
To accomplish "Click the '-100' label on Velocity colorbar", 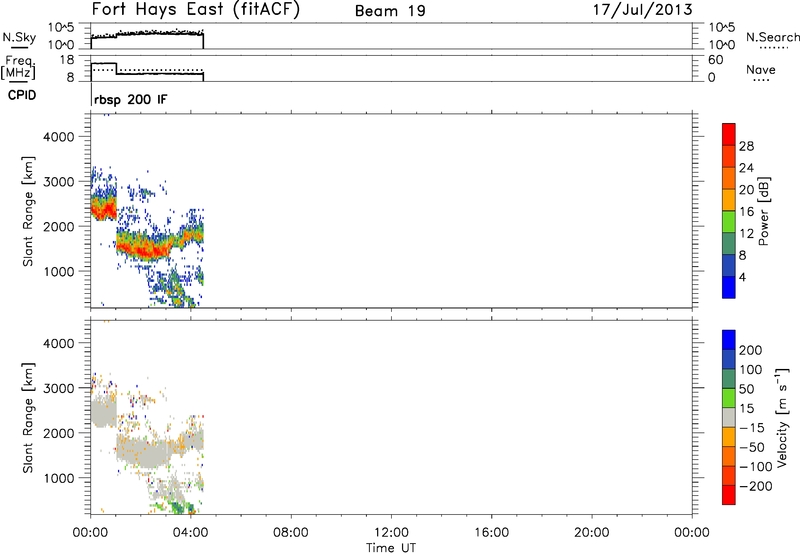I will 756,467.
